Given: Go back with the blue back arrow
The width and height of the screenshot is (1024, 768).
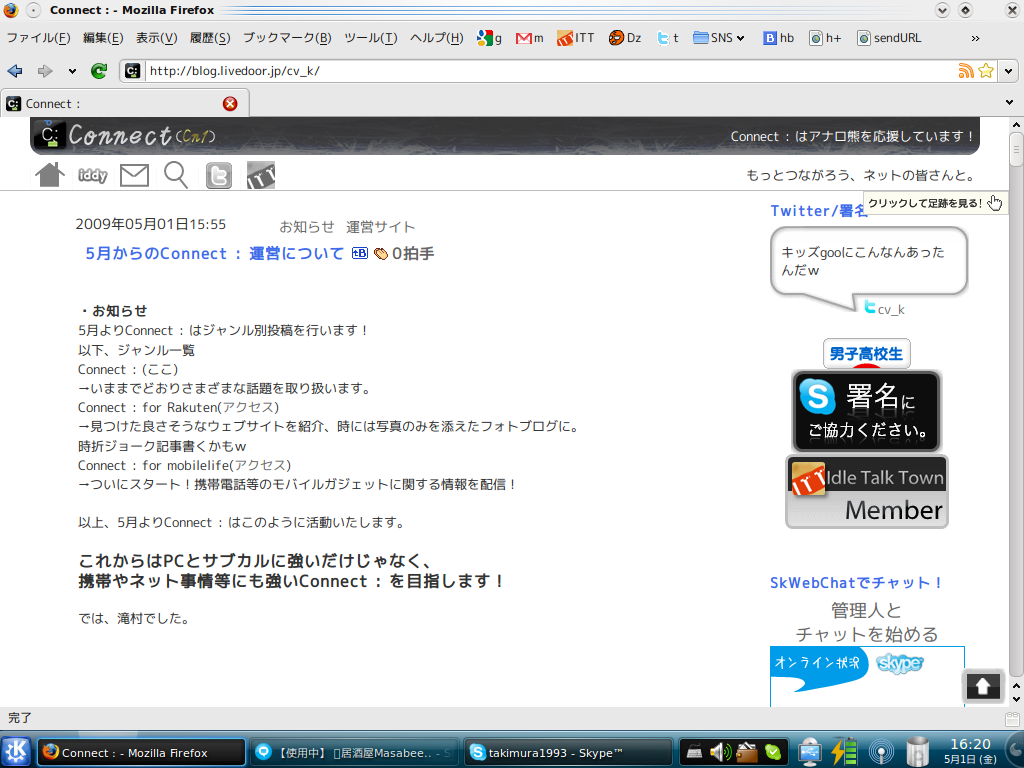Looking at the screenshot, I should click(x=14, y=71).
